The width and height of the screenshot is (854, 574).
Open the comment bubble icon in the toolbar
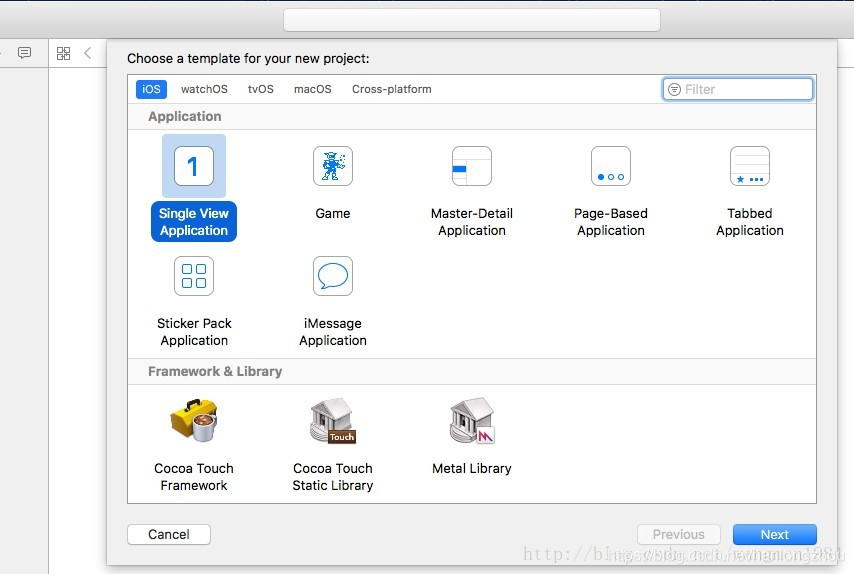click(24, 53)
